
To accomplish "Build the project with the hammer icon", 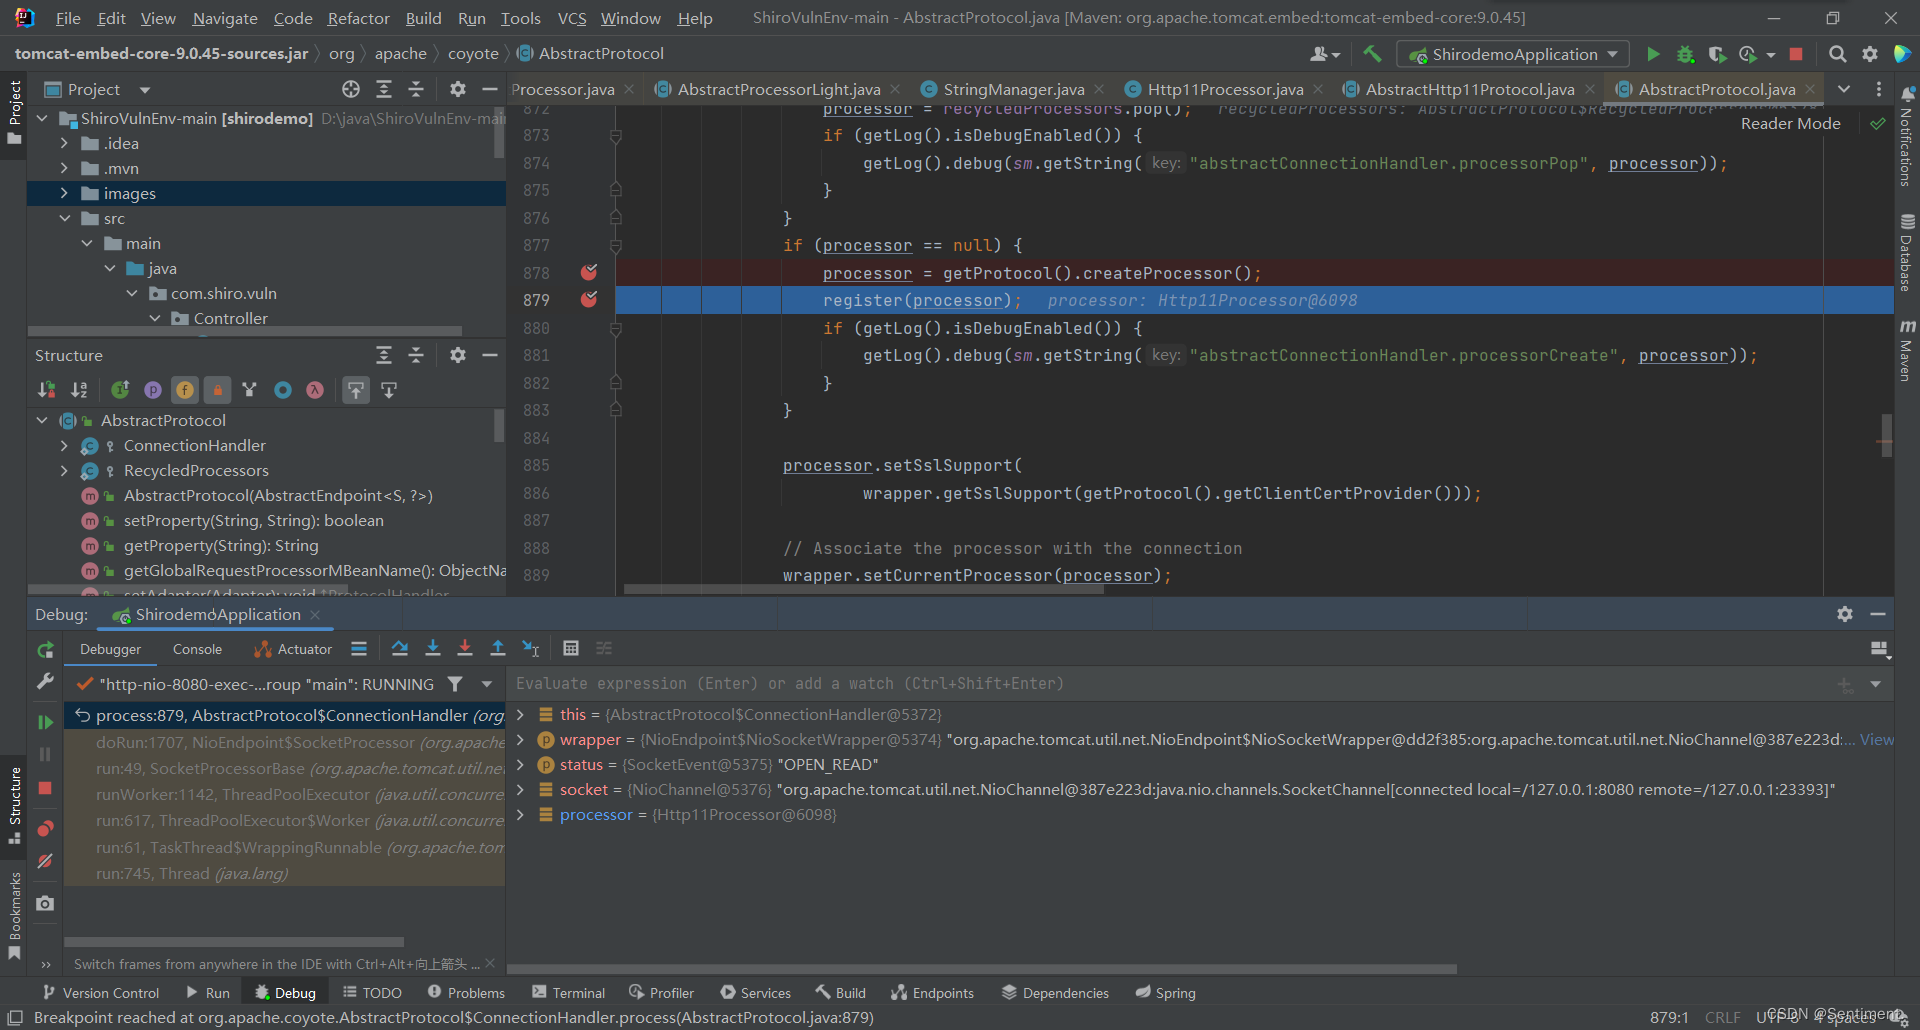I will pos(1372,54).
